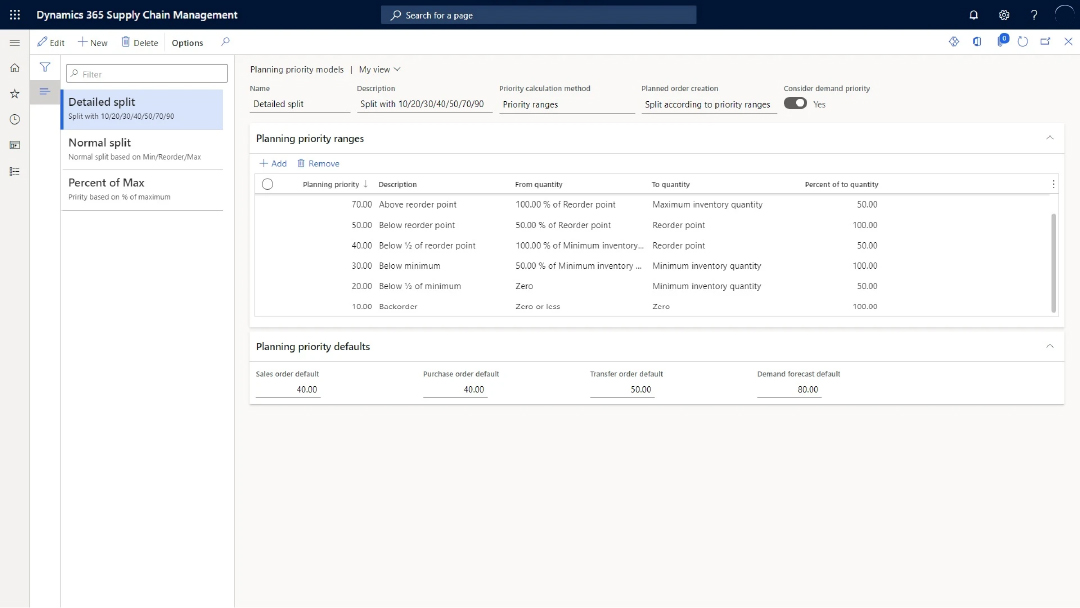
Task: Click the help question mark icon
Action: click(1034, 15)
